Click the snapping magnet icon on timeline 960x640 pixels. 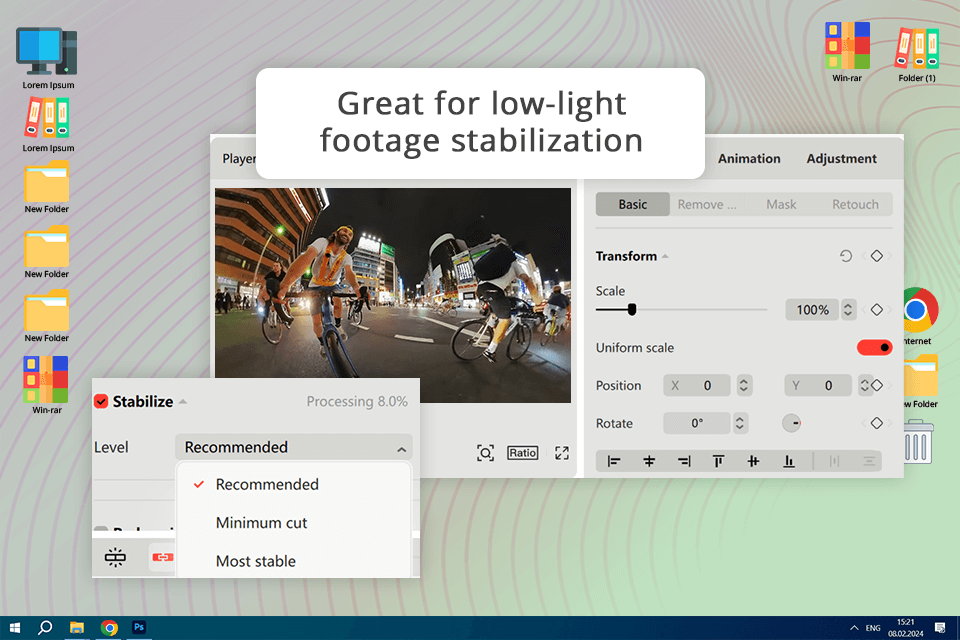point(115,557)
